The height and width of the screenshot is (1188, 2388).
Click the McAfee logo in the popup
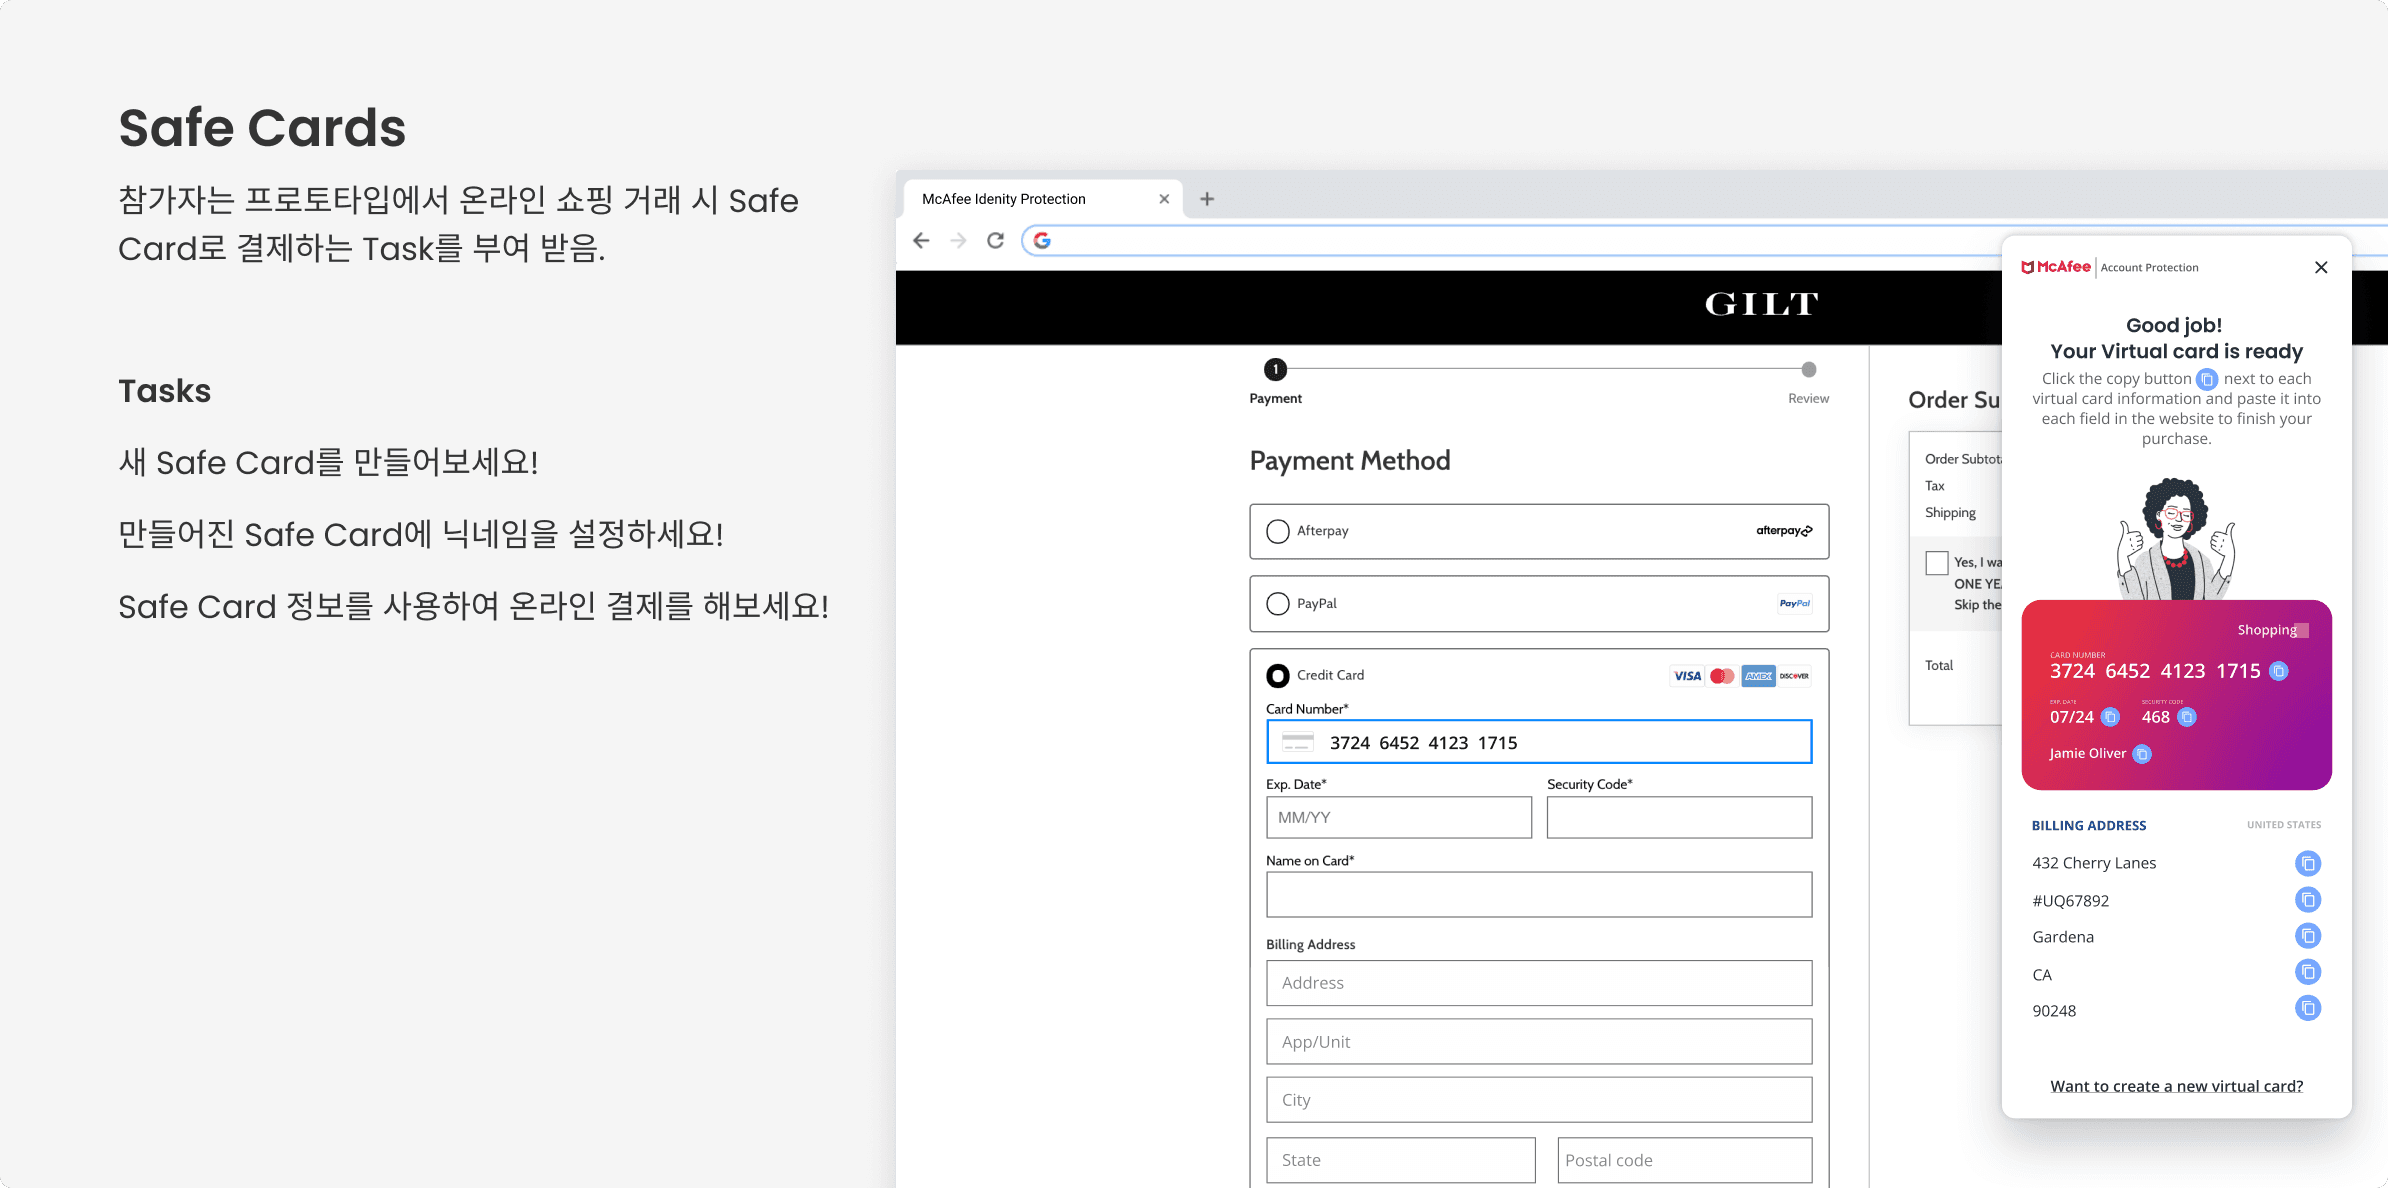pos(2056,267)
